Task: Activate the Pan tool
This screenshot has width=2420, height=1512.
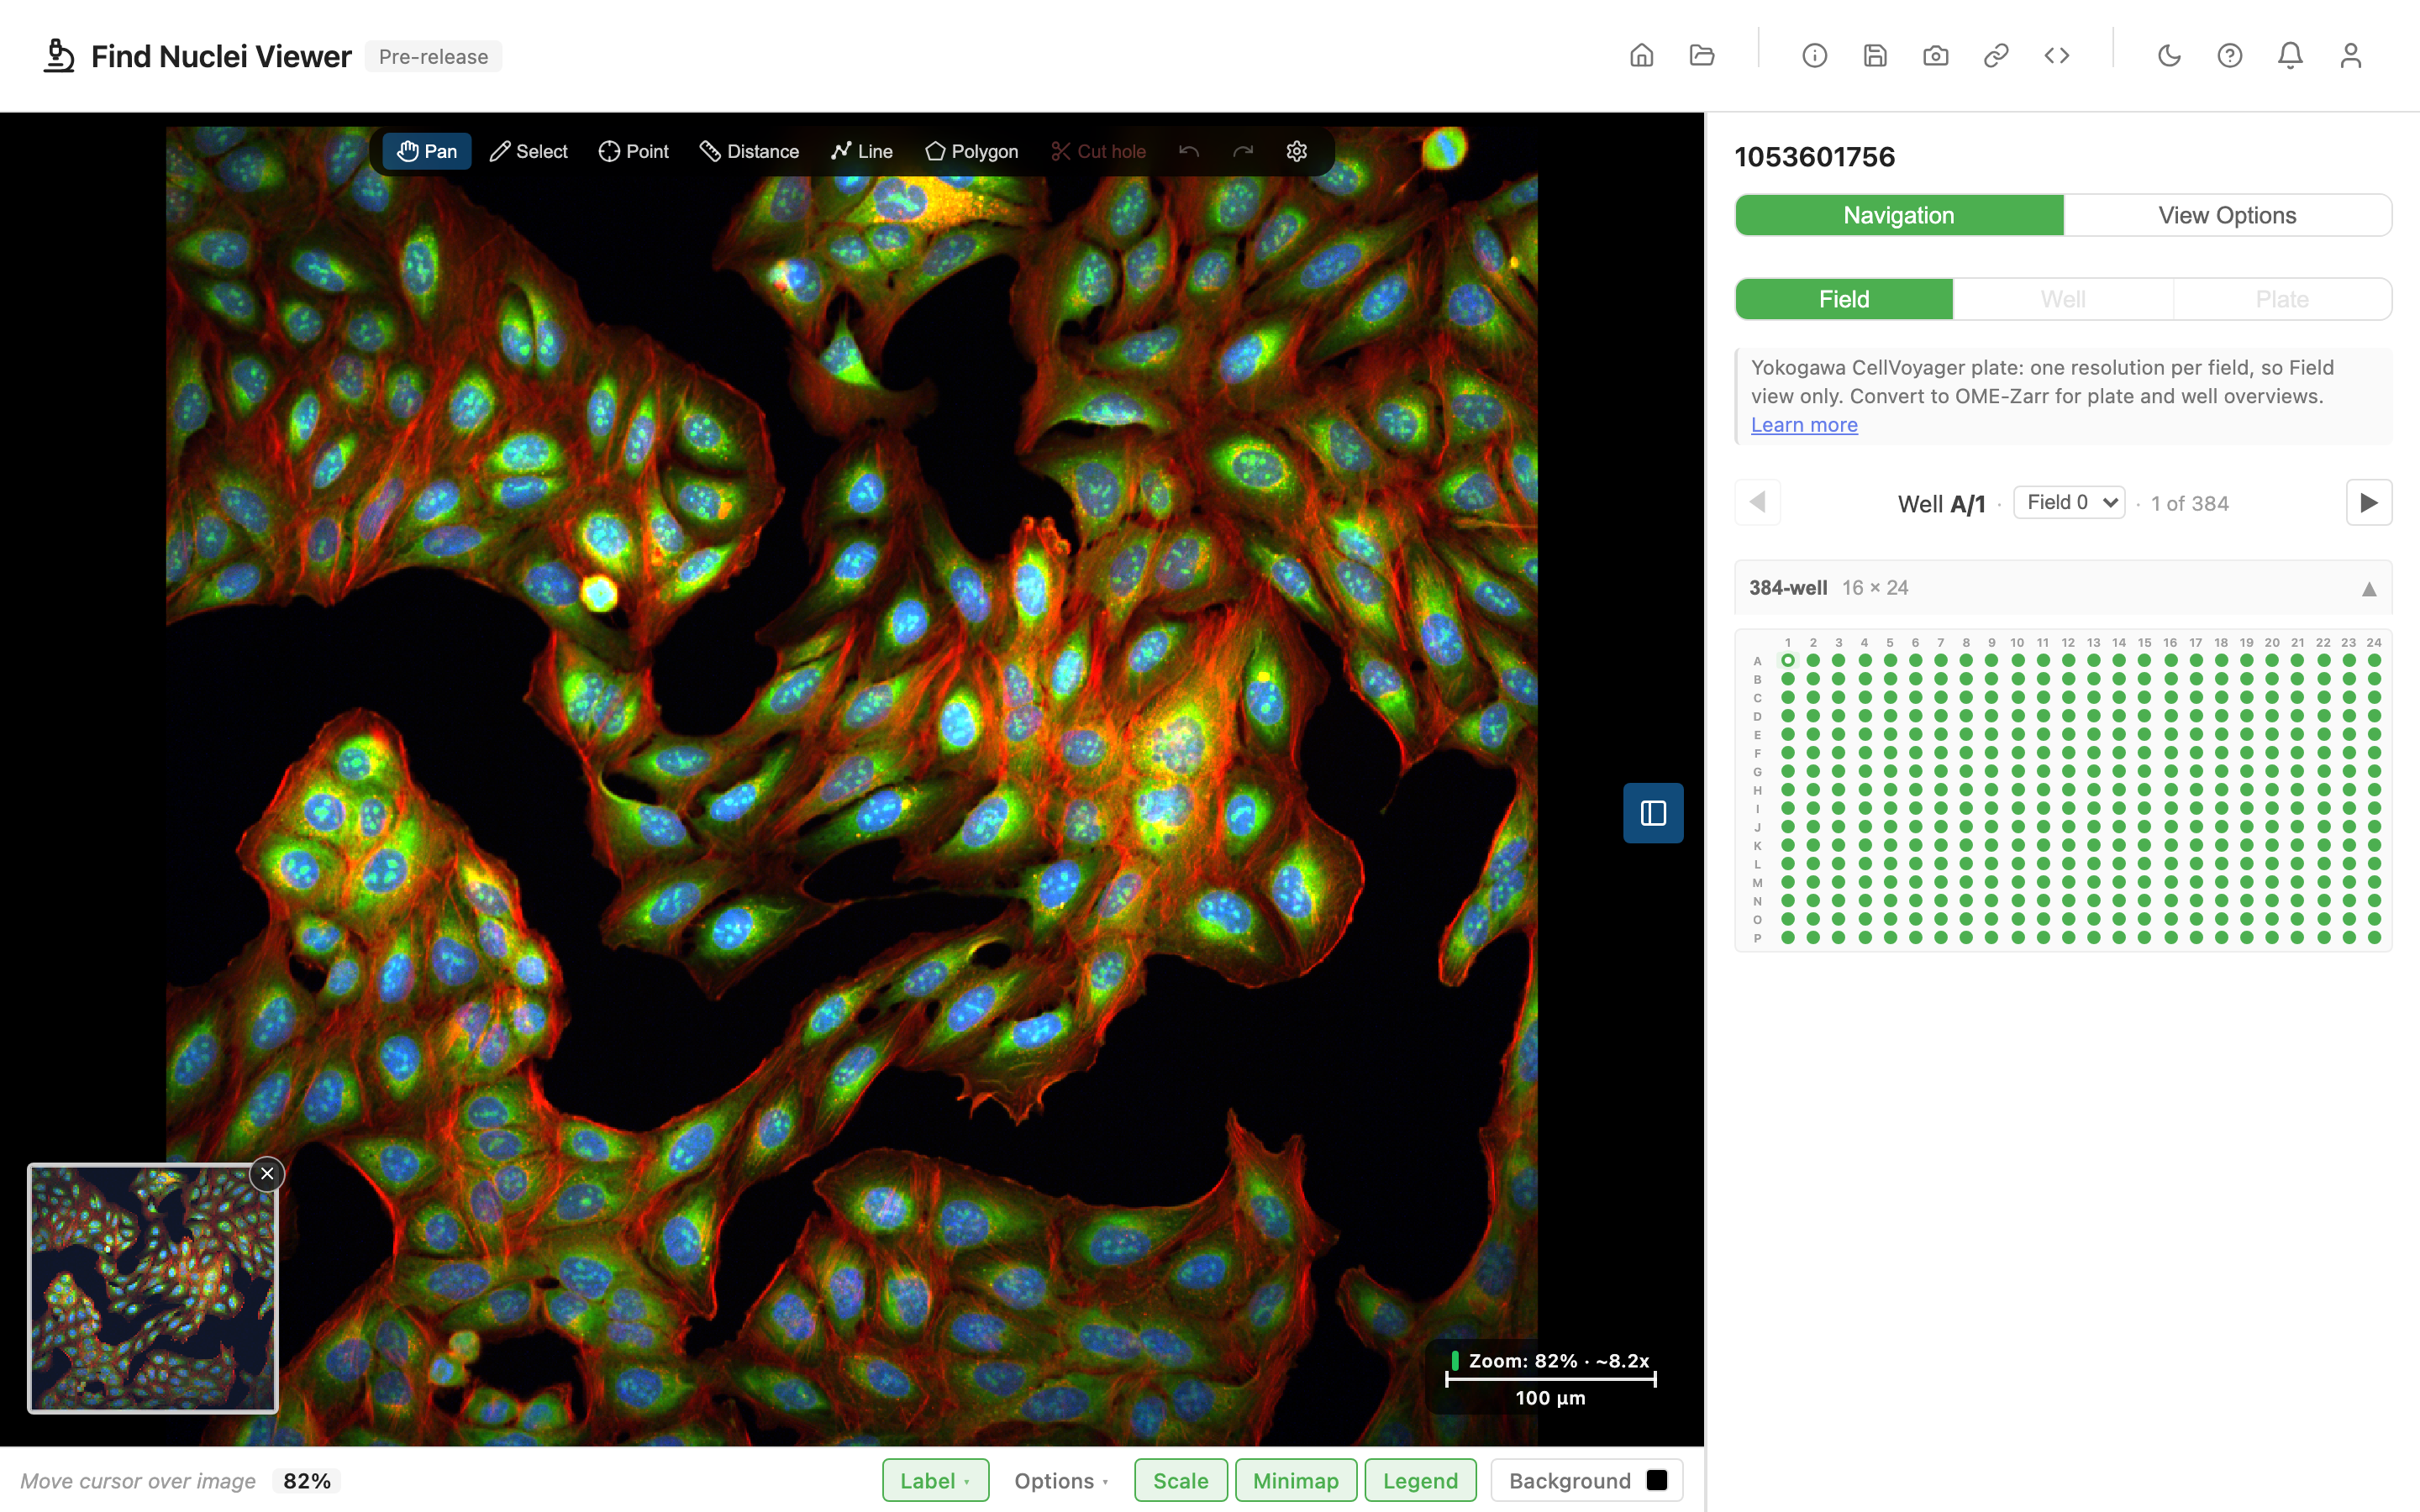Action: (427, 151)
